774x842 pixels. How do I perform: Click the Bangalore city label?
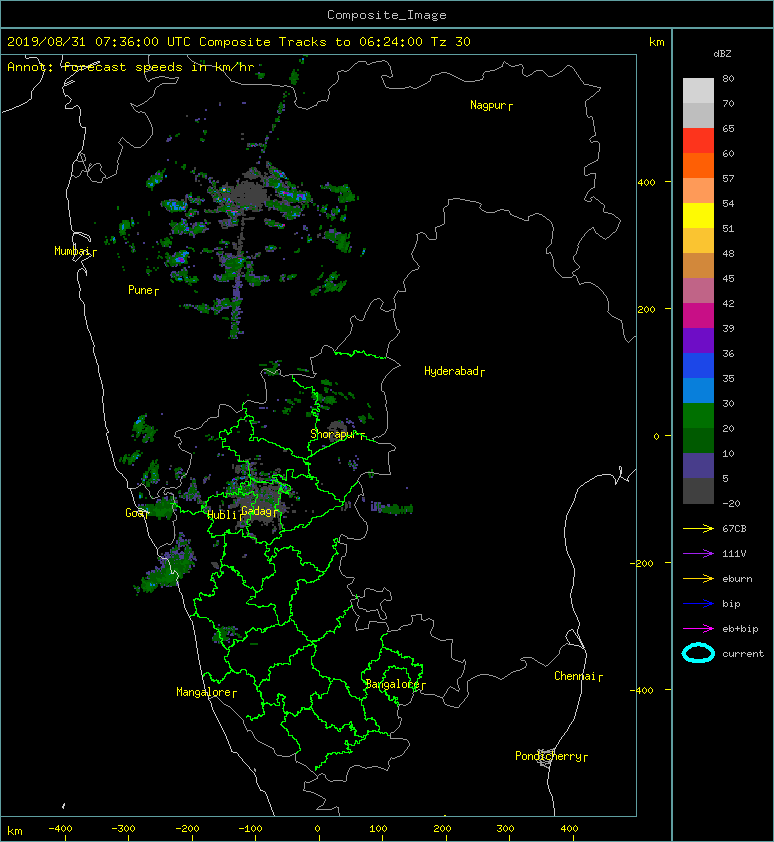pyautogui.click(x=393, y=684)
